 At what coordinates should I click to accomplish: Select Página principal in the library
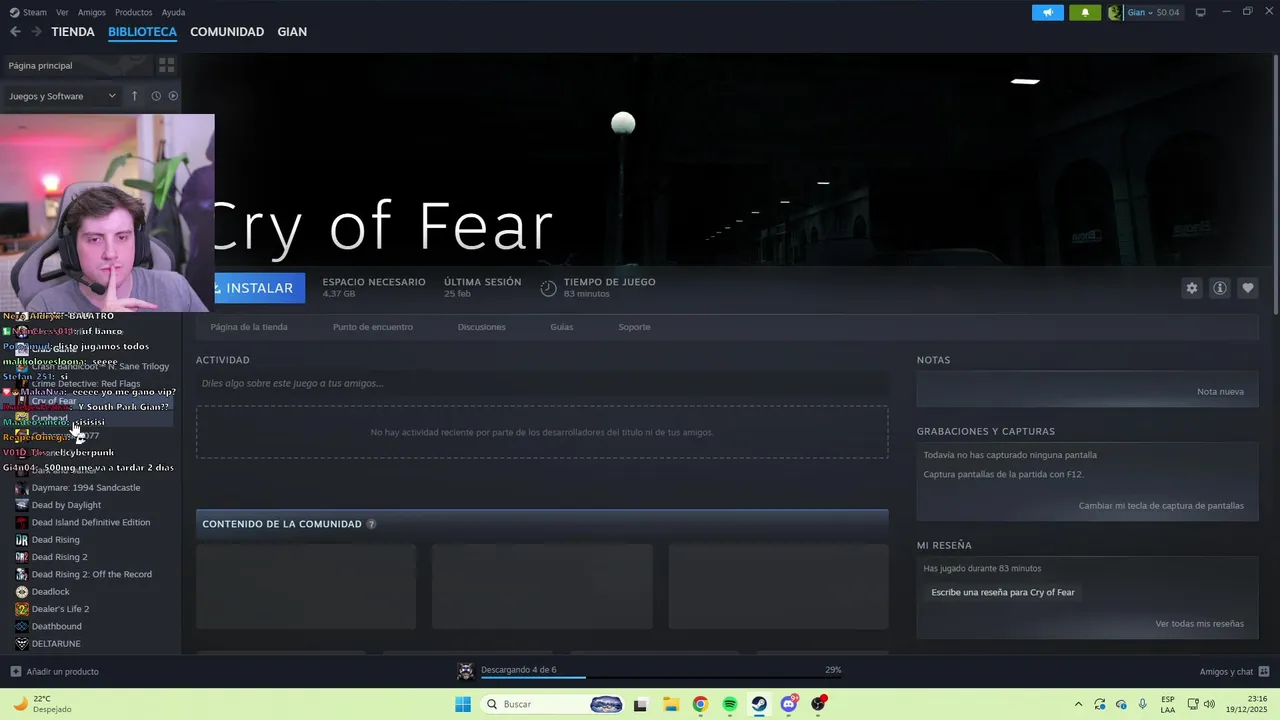pyautogui.click(x=40, y=65)
